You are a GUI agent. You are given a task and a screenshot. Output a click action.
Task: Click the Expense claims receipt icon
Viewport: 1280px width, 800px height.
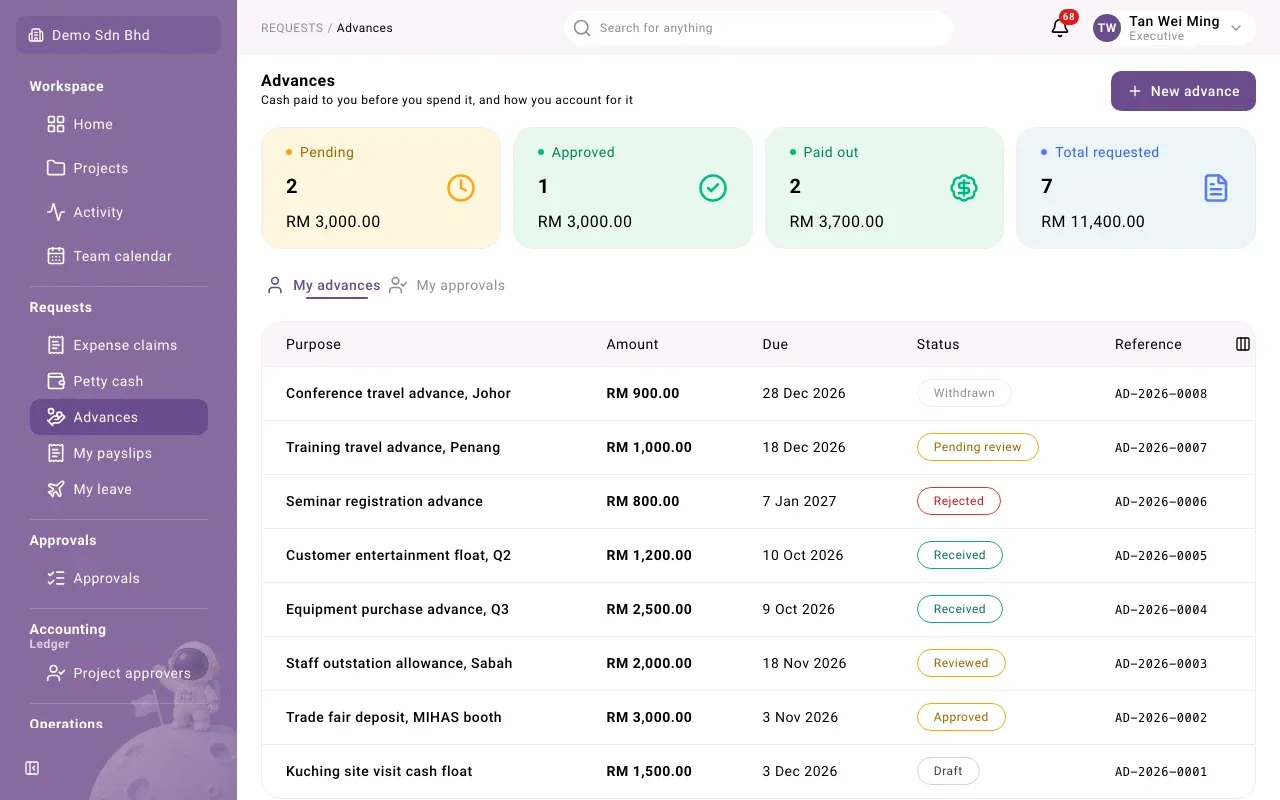[56, 345]
